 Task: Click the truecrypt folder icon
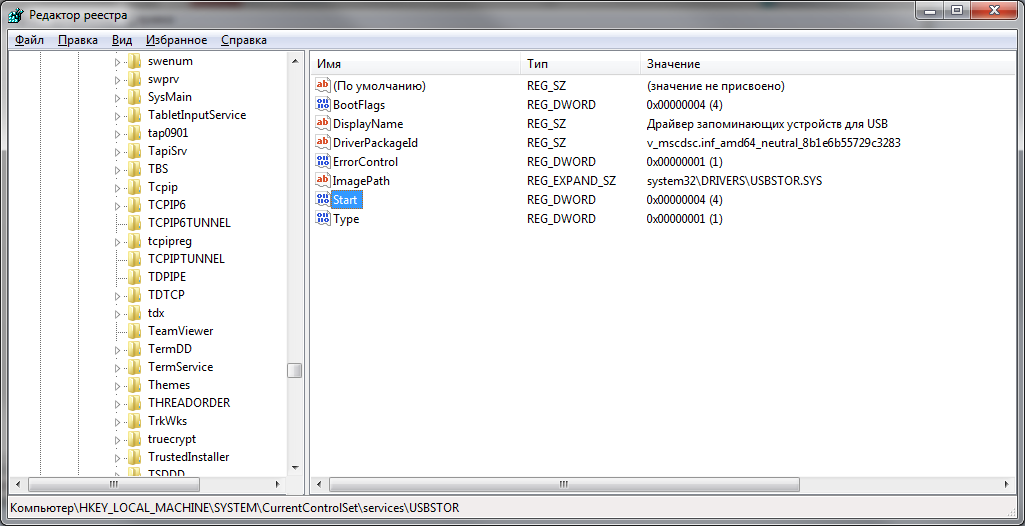coord(135,438)
